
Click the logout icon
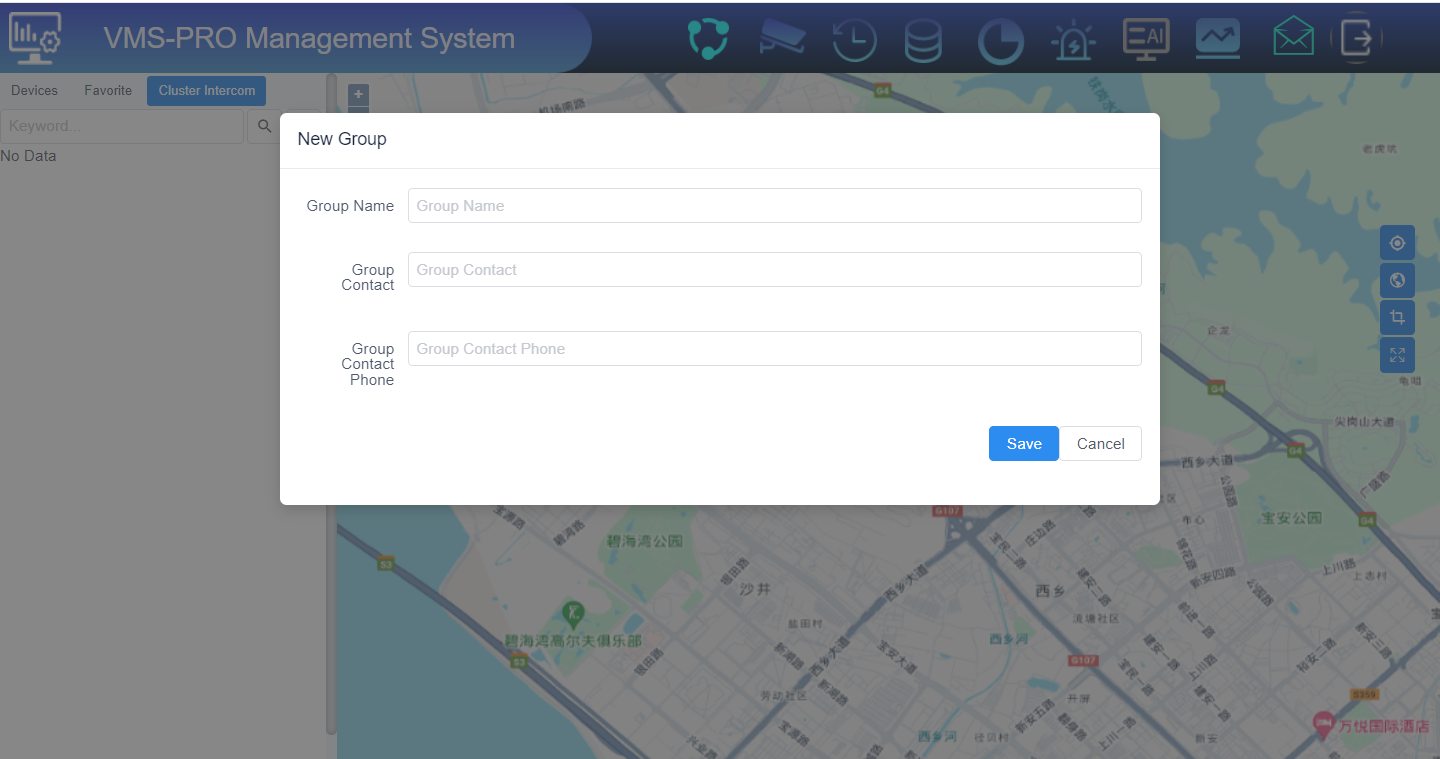click(x=1357, y=36)
